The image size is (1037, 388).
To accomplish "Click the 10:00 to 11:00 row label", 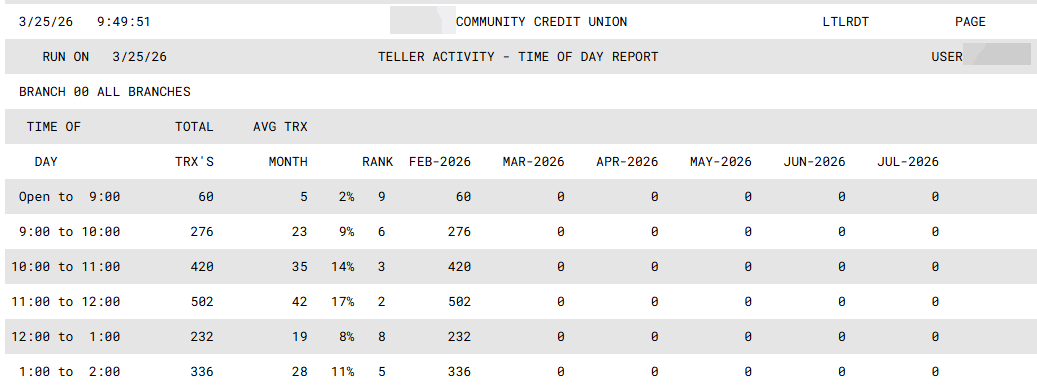I will click(65, 267).
